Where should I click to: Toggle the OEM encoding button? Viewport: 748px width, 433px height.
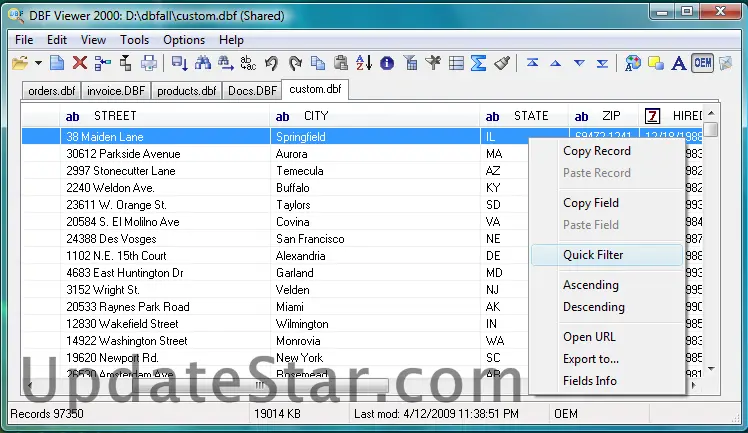703,63
